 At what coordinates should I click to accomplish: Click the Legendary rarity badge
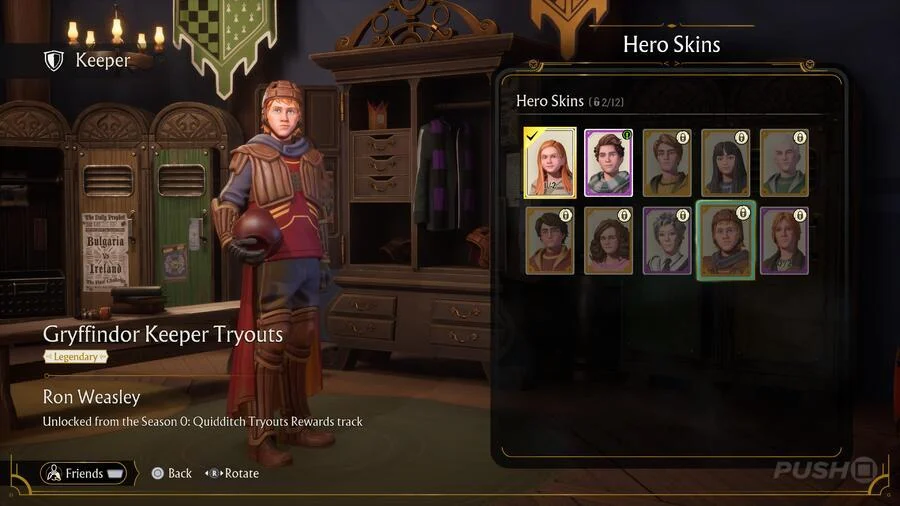(x=76, y=357)
